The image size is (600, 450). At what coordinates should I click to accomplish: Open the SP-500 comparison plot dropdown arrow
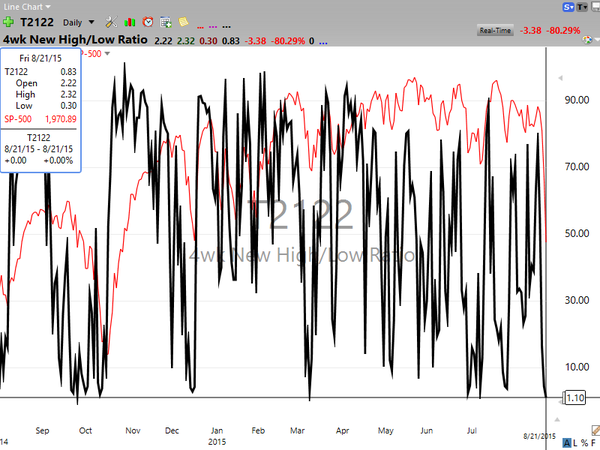107,54
